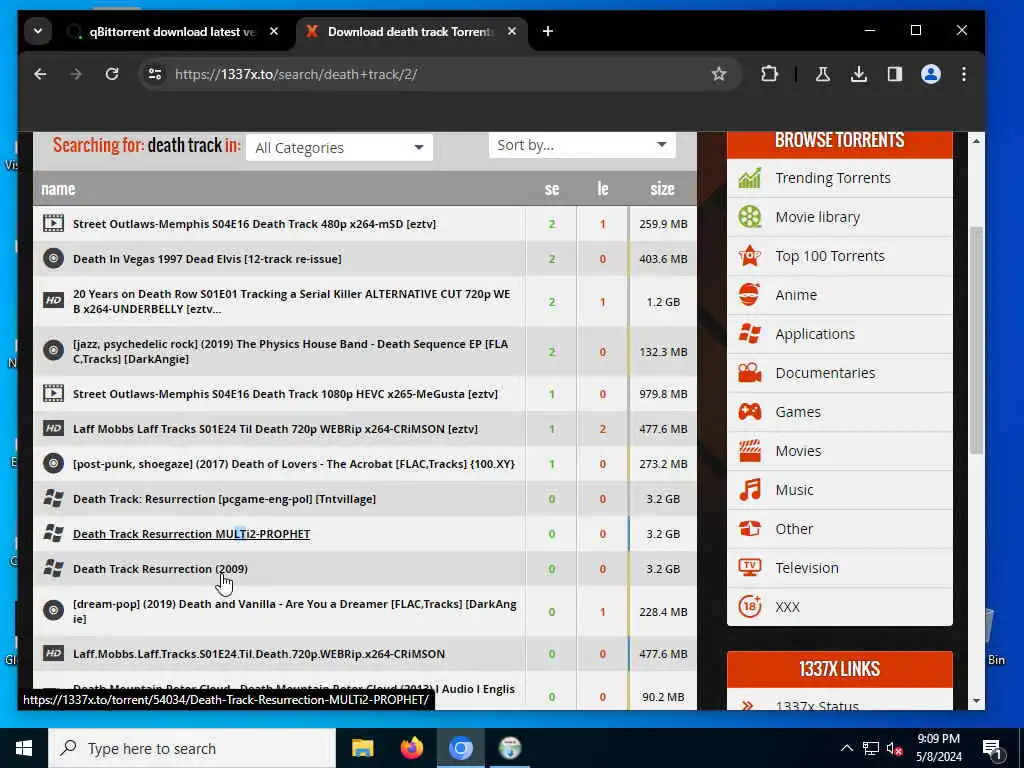Open The Physics House Band Death Sequence torrent

pos(291,351)
